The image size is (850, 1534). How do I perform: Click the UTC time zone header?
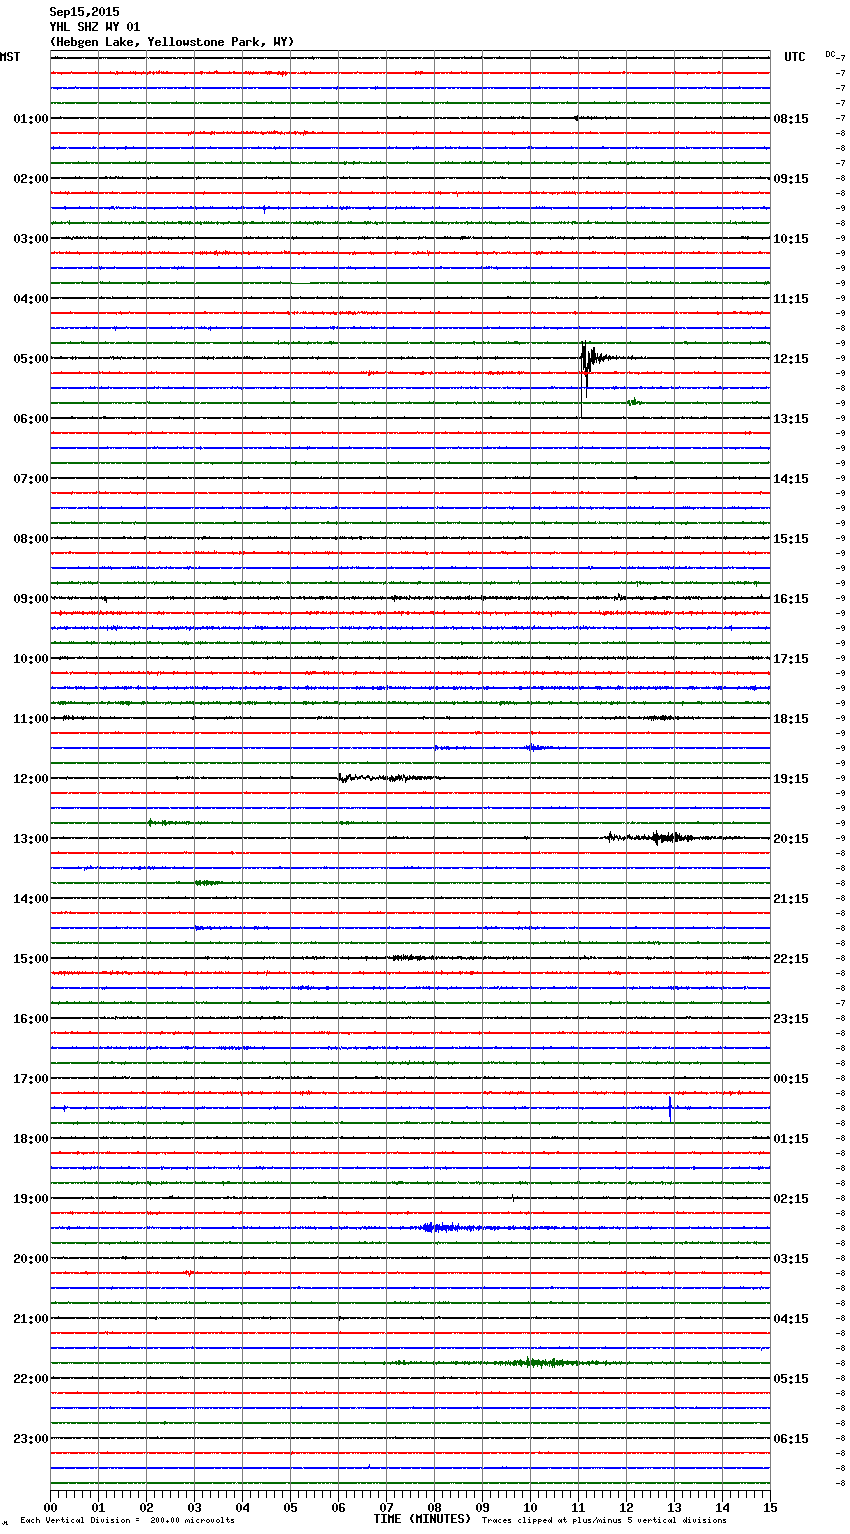tap(795, 57)
